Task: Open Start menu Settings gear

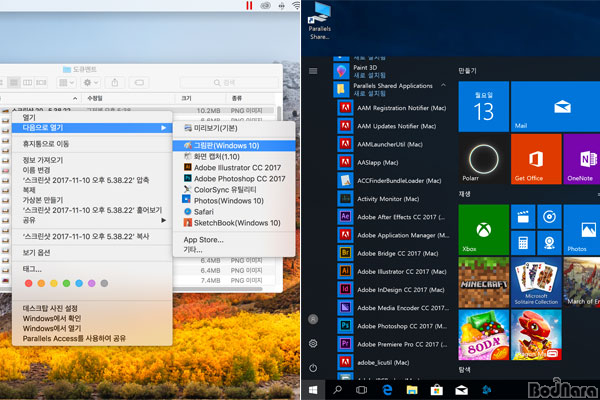Action: (313, 343)
